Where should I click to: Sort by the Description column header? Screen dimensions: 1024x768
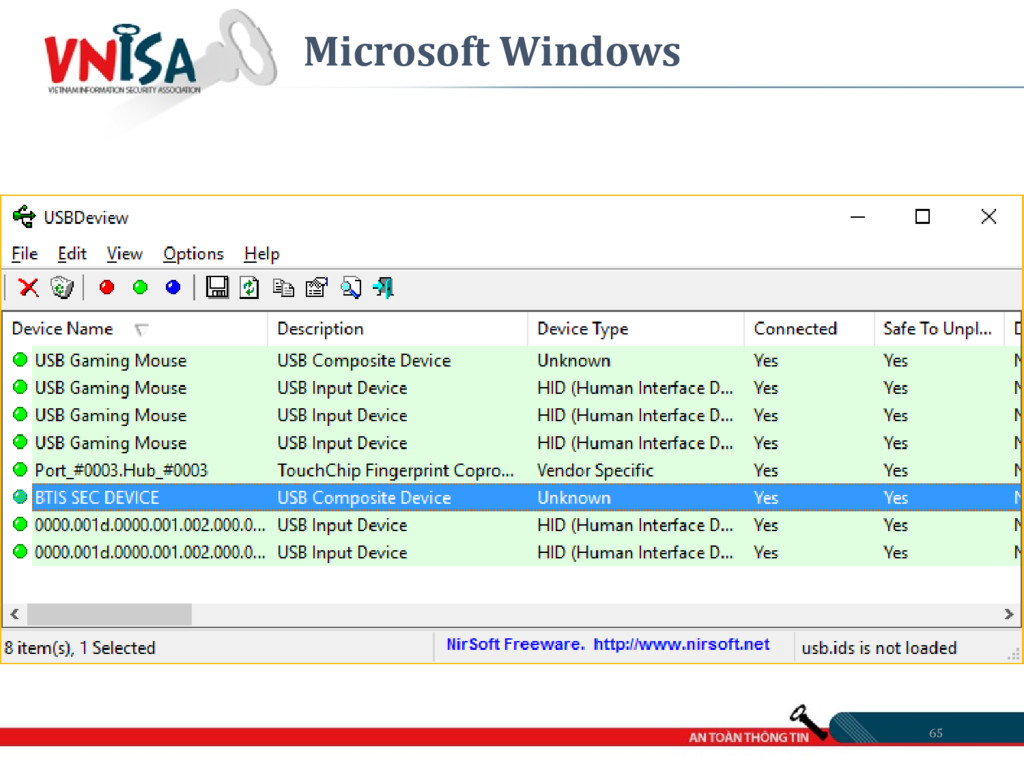point(398,328)
